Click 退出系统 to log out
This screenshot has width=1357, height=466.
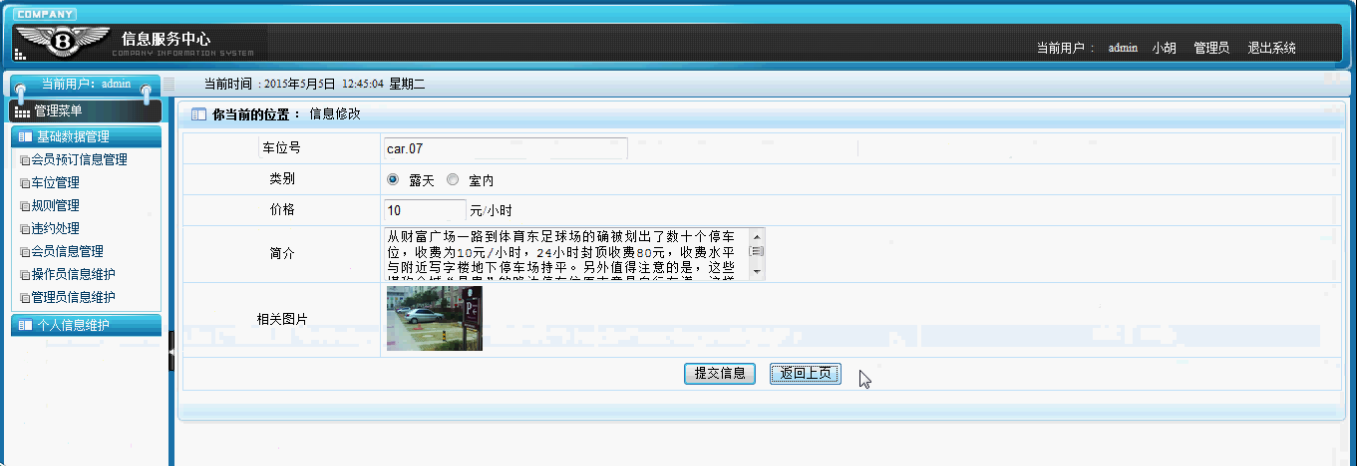pos(1271,48)
